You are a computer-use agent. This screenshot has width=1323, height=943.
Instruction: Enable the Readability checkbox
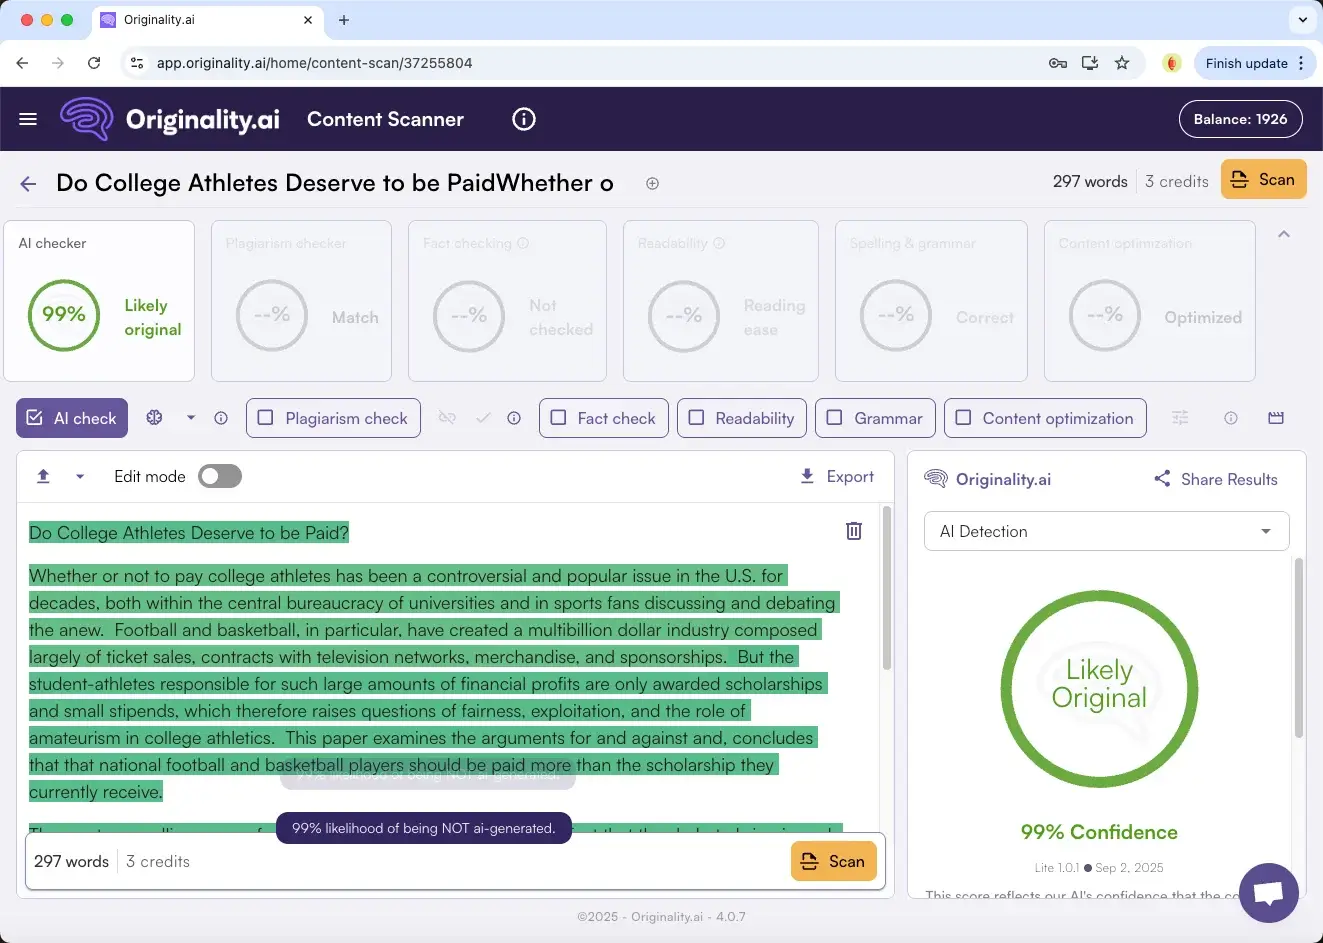[x=696, y=418]
